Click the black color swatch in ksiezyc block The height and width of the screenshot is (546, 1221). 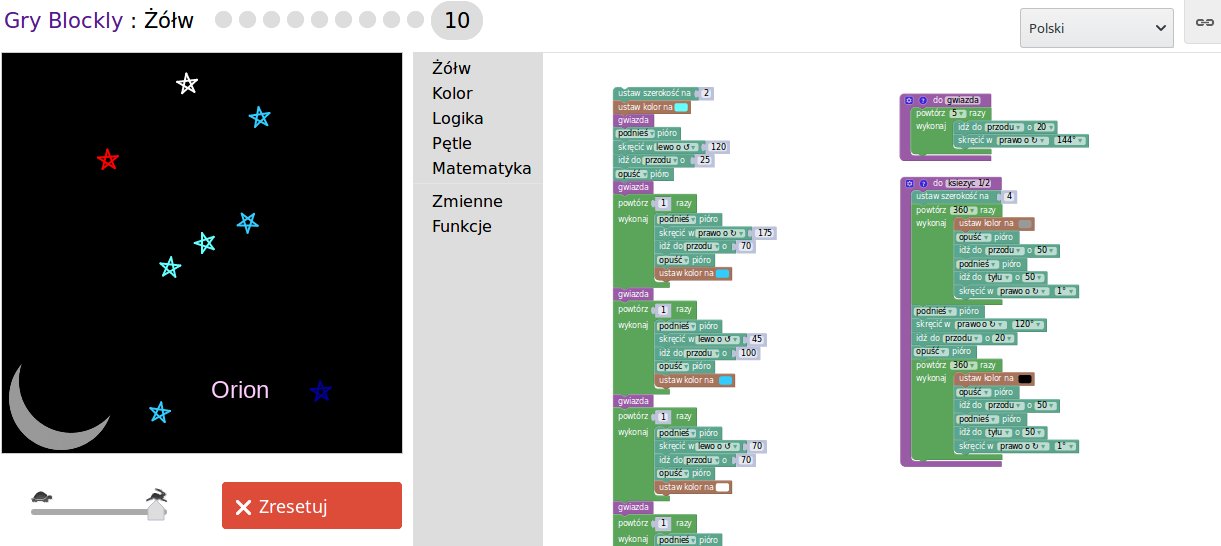click(x=1024, y=379)
